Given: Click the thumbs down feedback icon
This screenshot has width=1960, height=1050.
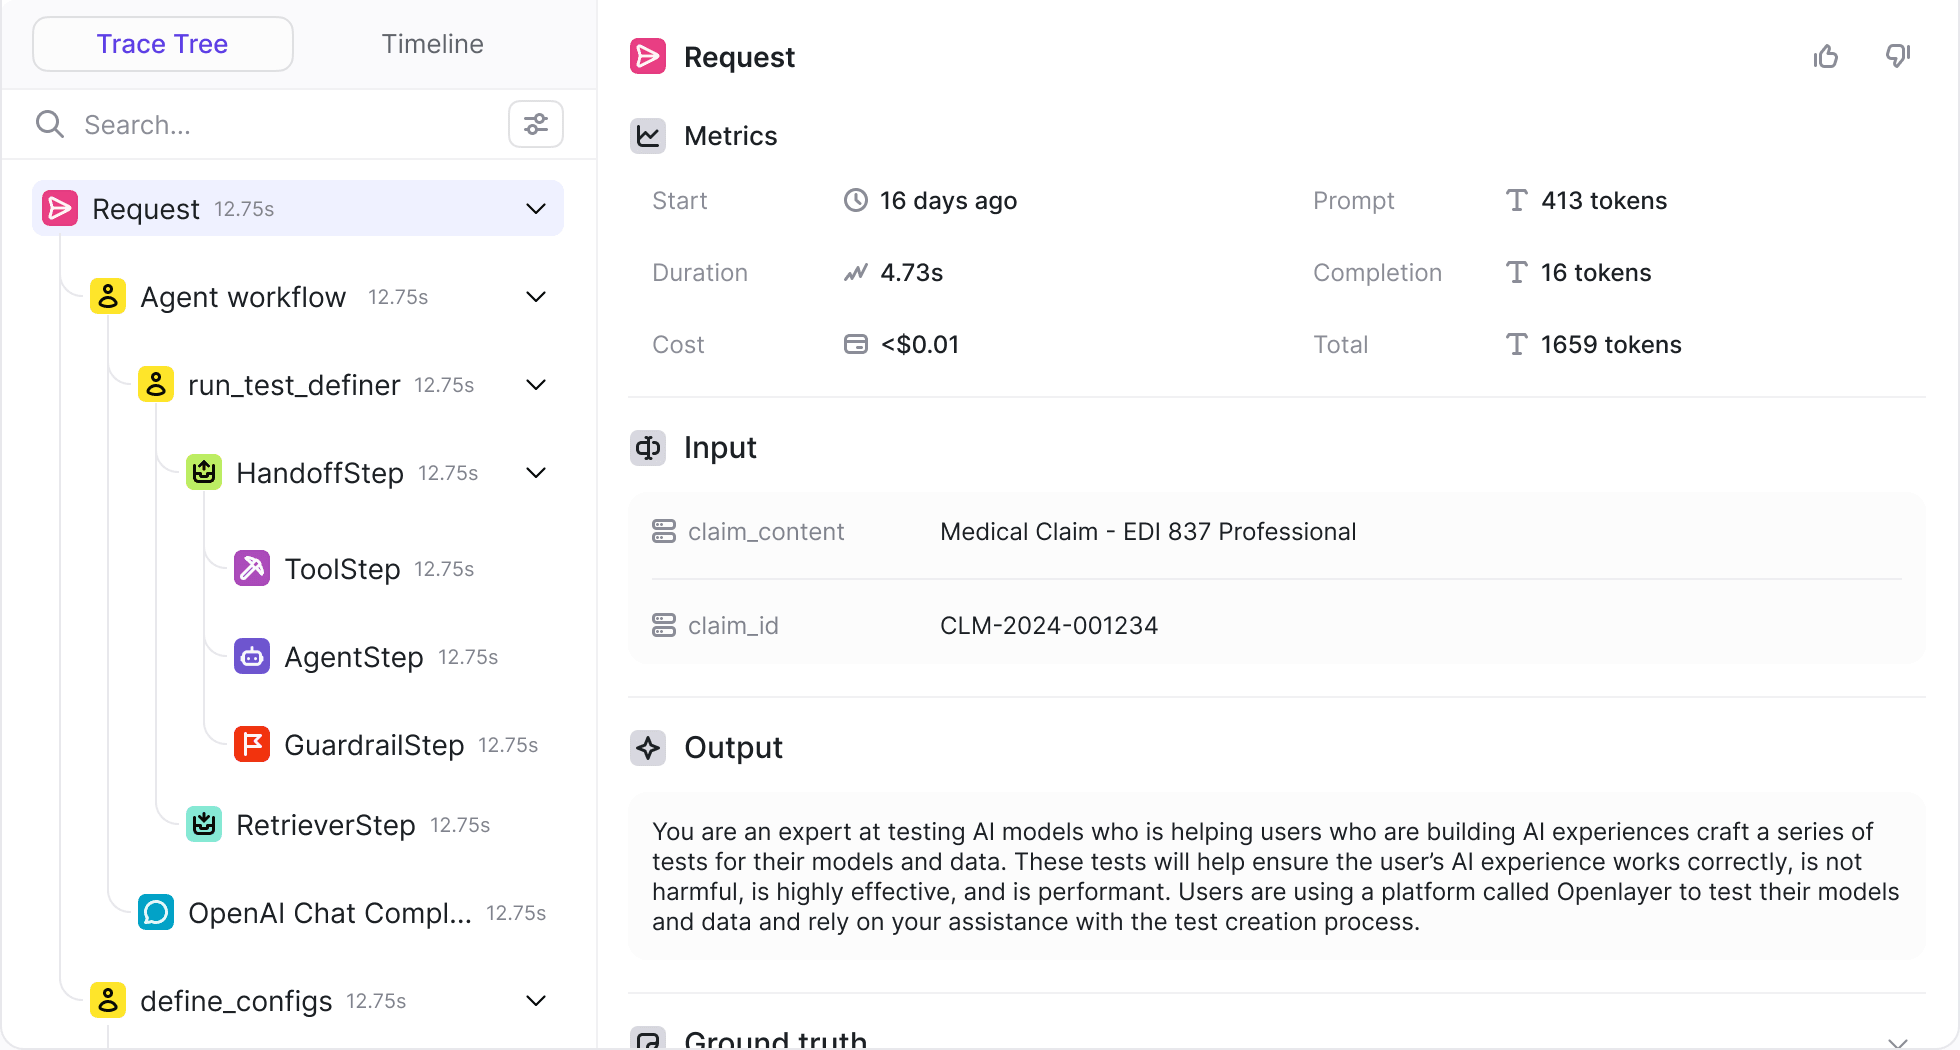Looking at the screenshot, I should click(1898, 57).
